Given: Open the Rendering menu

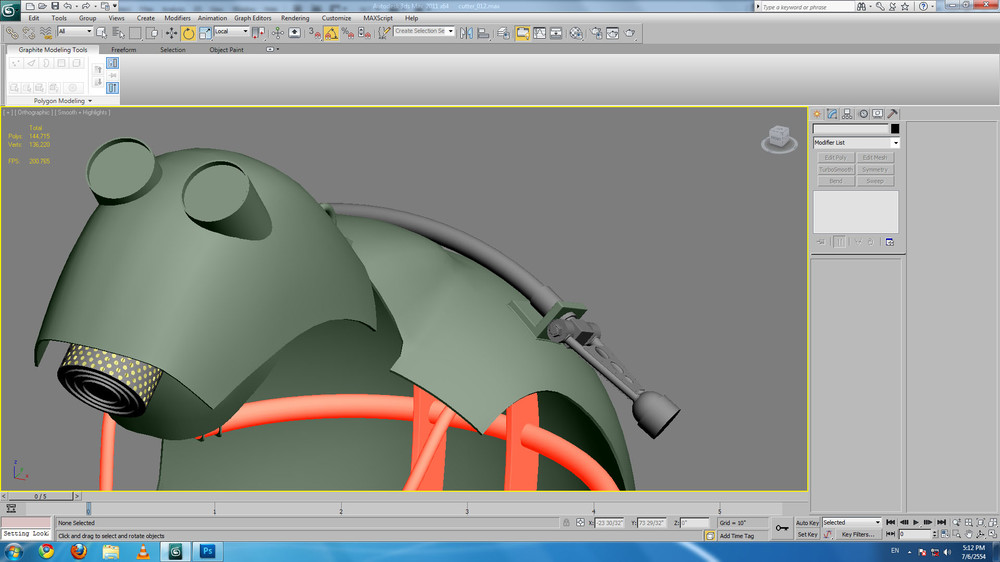Looking at the screenshot, I should tap(295, 18).
